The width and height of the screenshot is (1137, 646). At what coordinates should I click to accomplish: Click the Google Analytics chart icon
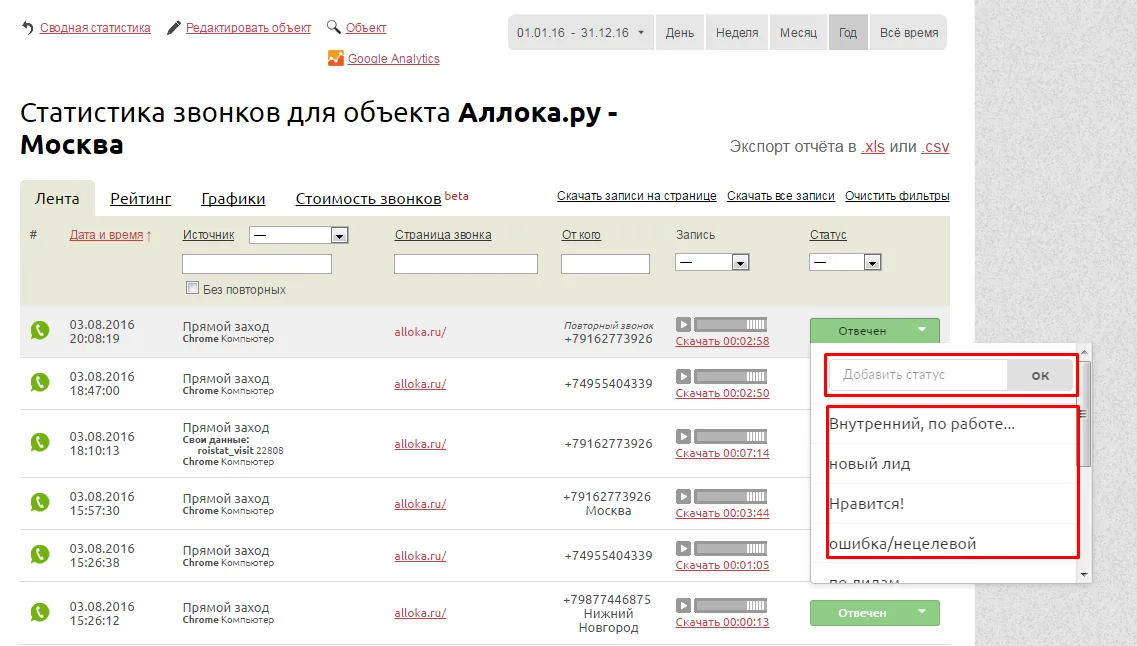tap(335, 58)
